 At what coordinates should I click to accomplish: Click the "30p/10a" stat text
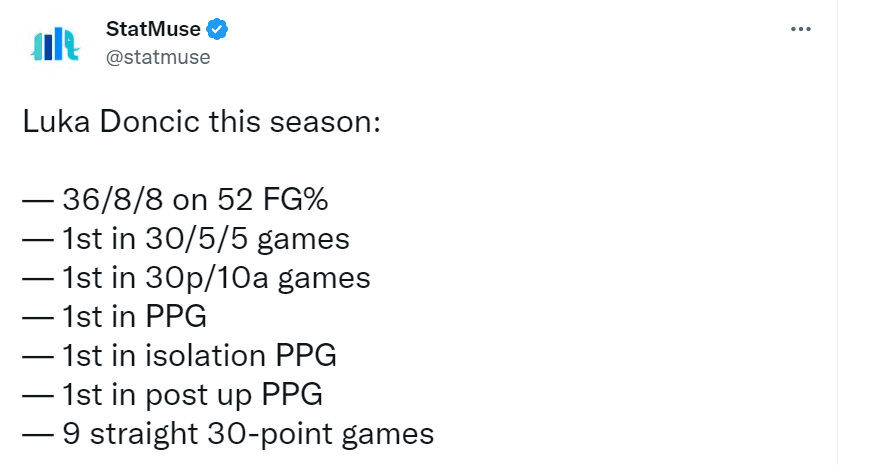coord(207,278)
